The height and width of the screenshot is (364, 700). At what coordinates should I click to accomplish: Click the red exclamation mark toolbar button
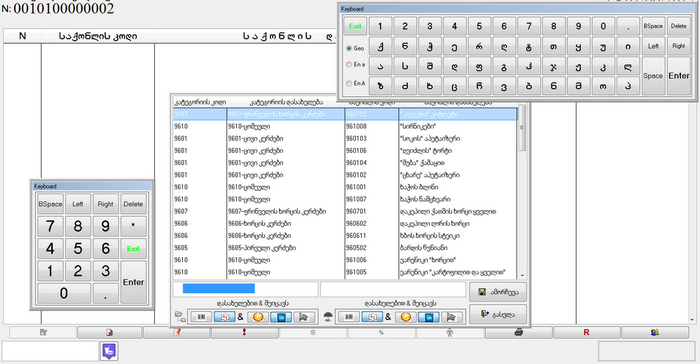pyautogui.click(x=244, y=332)
